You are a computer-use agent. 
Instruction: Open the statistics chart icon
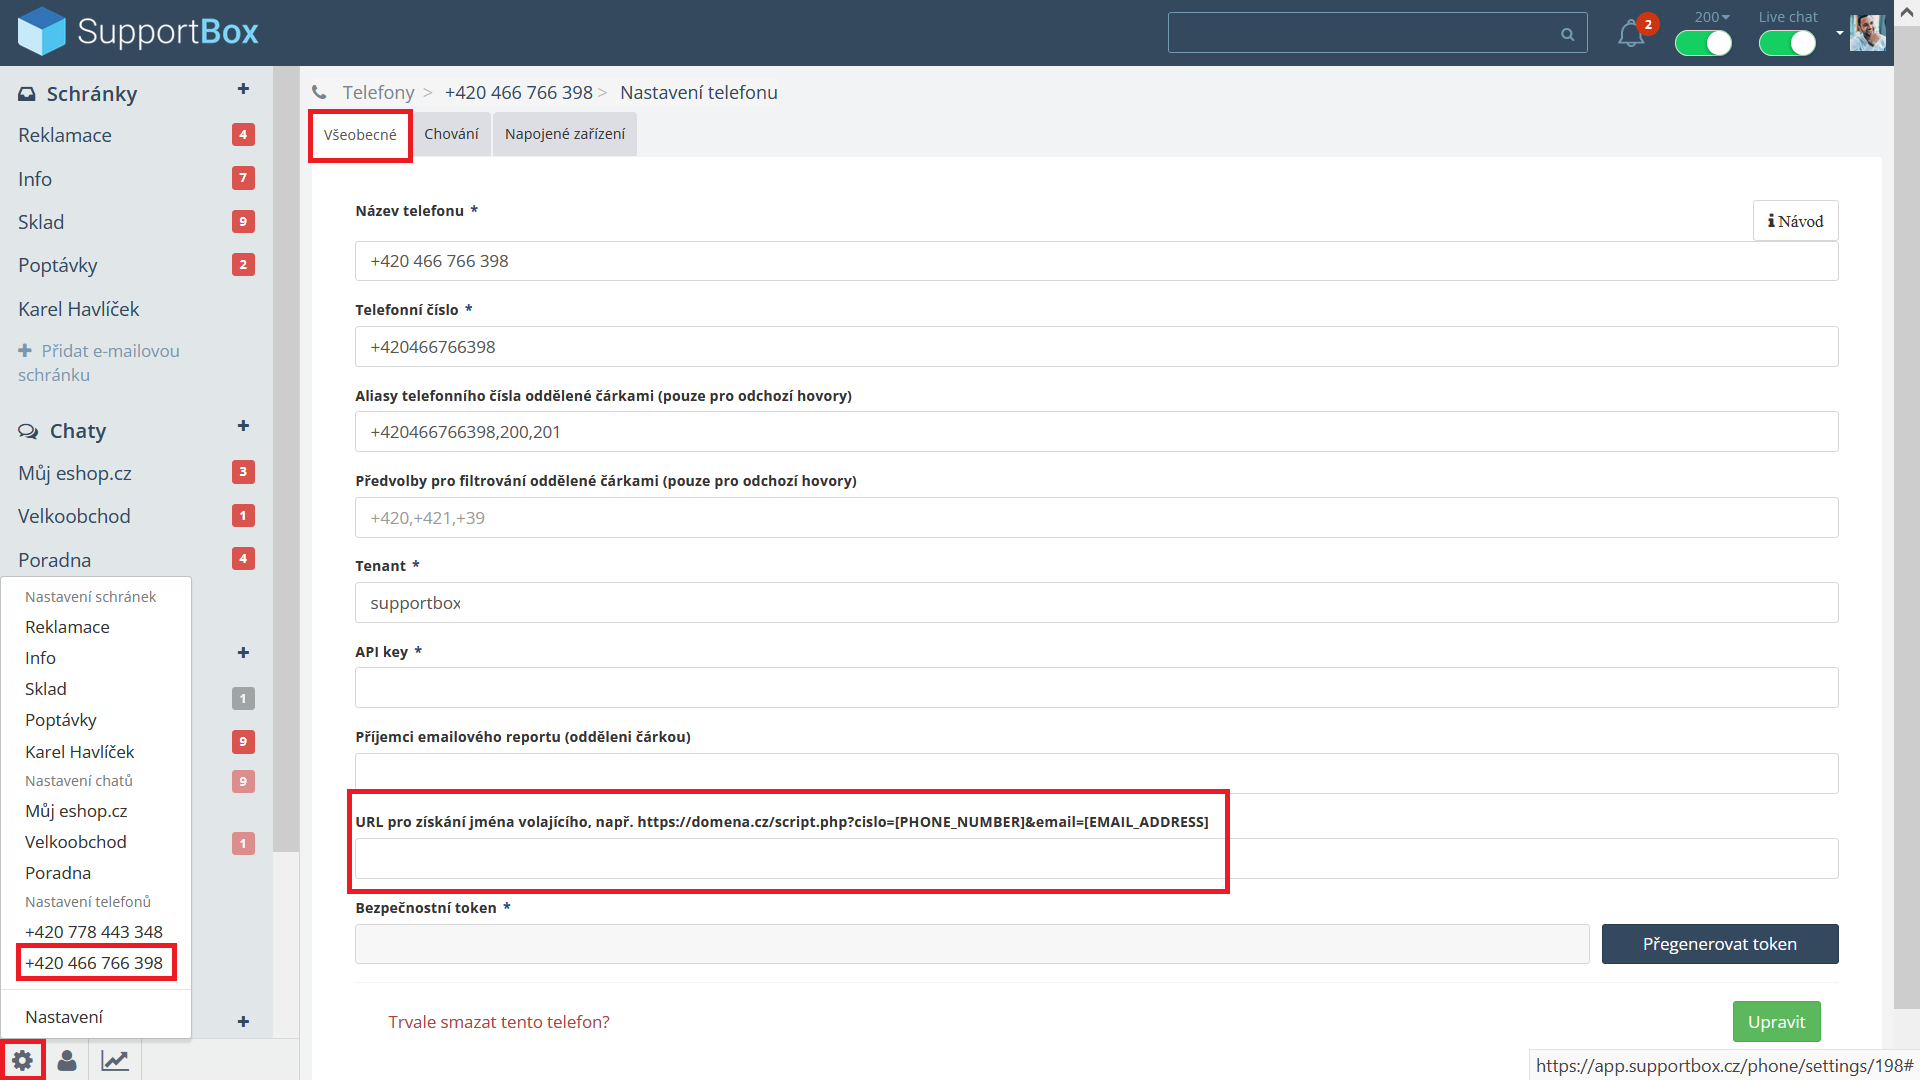pyautogui.click(x=115, y=1060)
